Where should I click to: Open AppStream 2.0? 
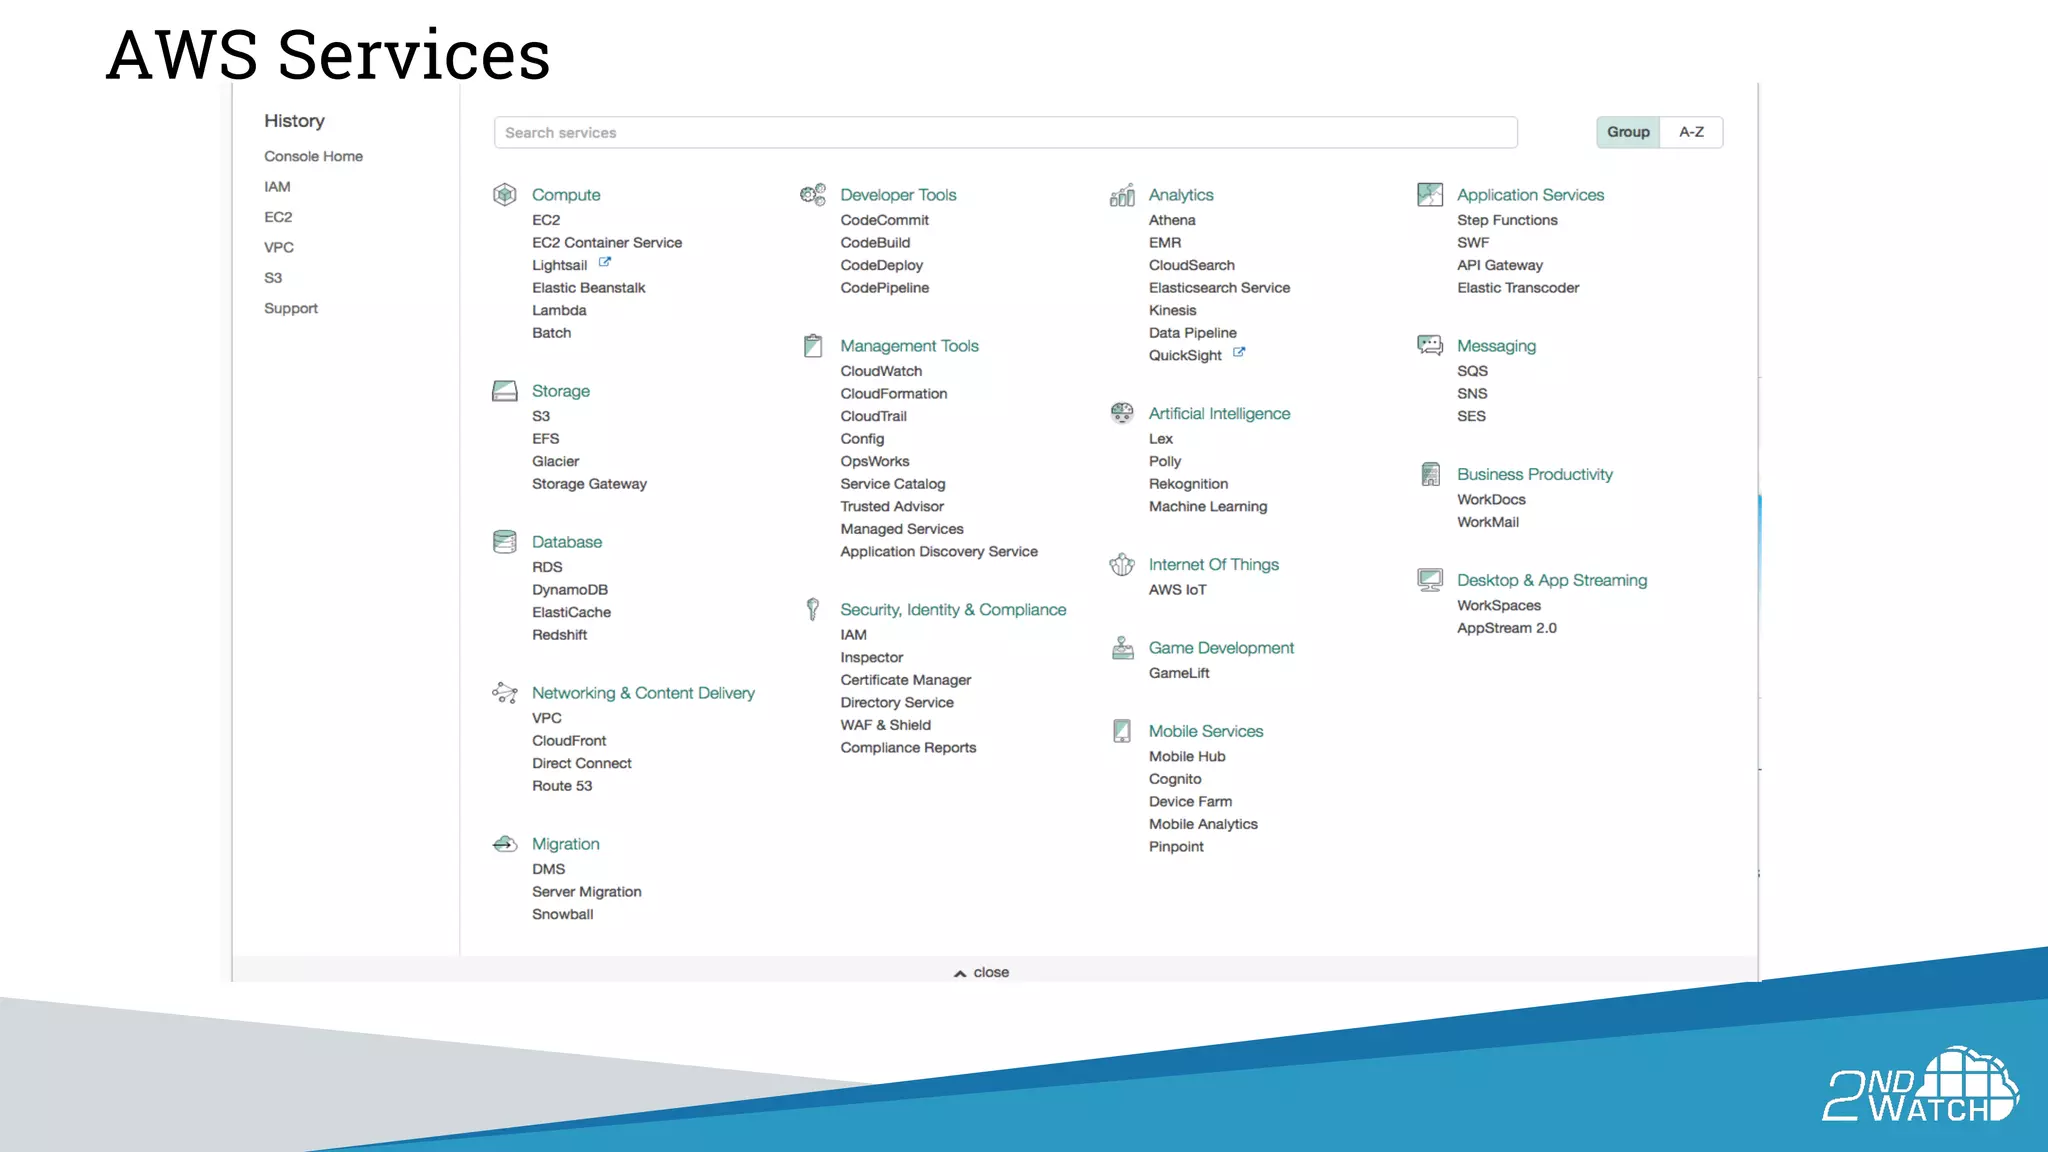pyautogui.click(x=1507, y=628)
